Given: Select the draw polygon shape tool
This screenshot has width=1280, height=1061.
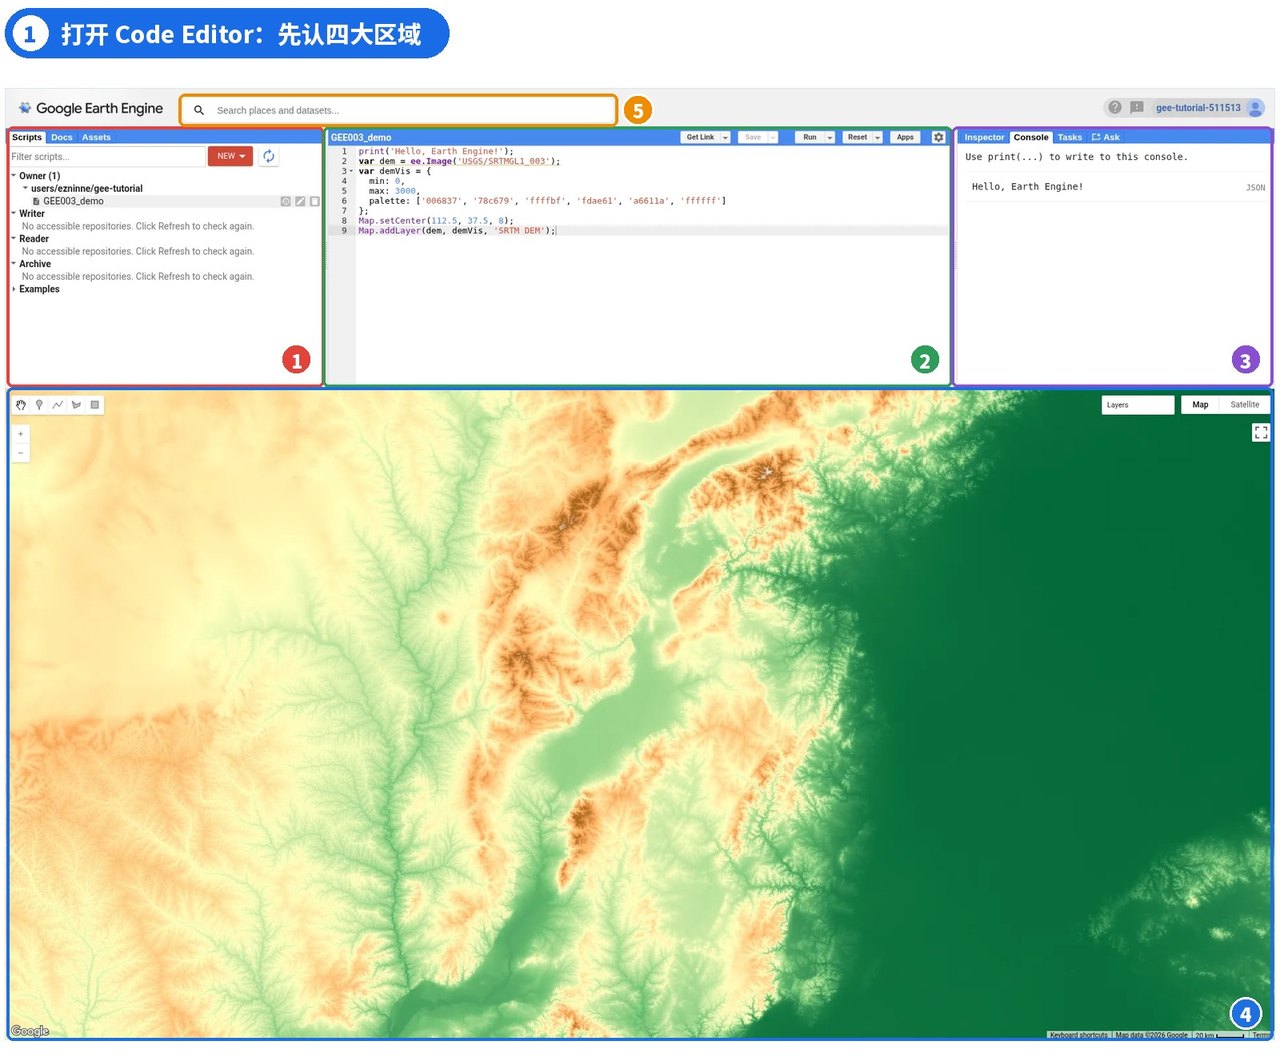Looking at the screenshot, I should 76,405.
